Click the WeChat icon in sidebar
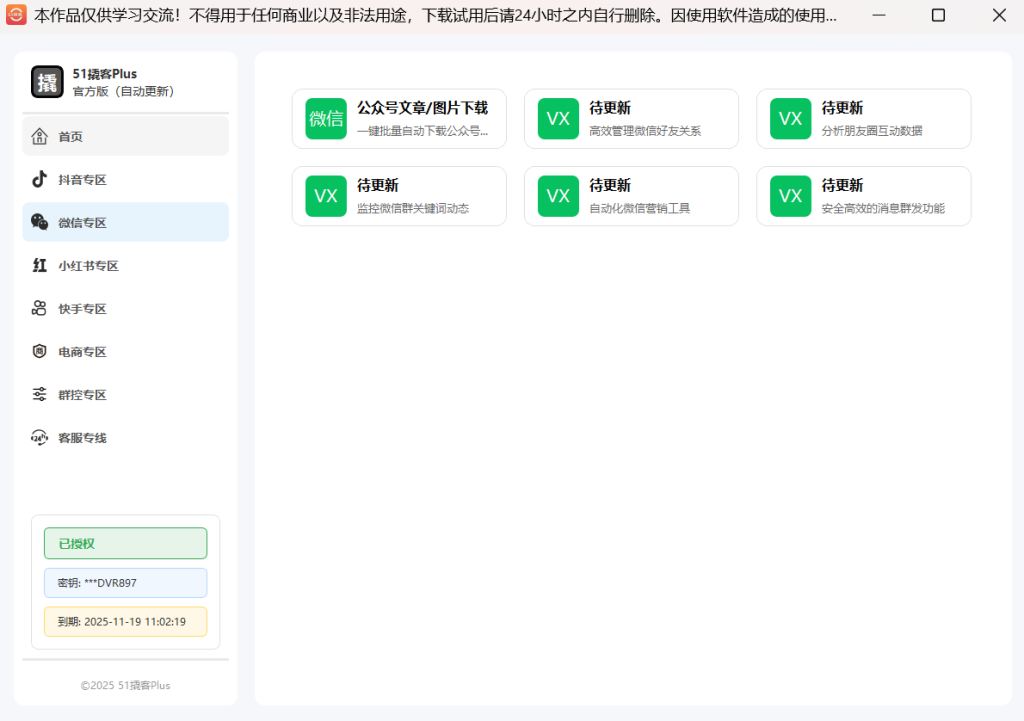The image size is (1024, 721). tap(40, 222)
